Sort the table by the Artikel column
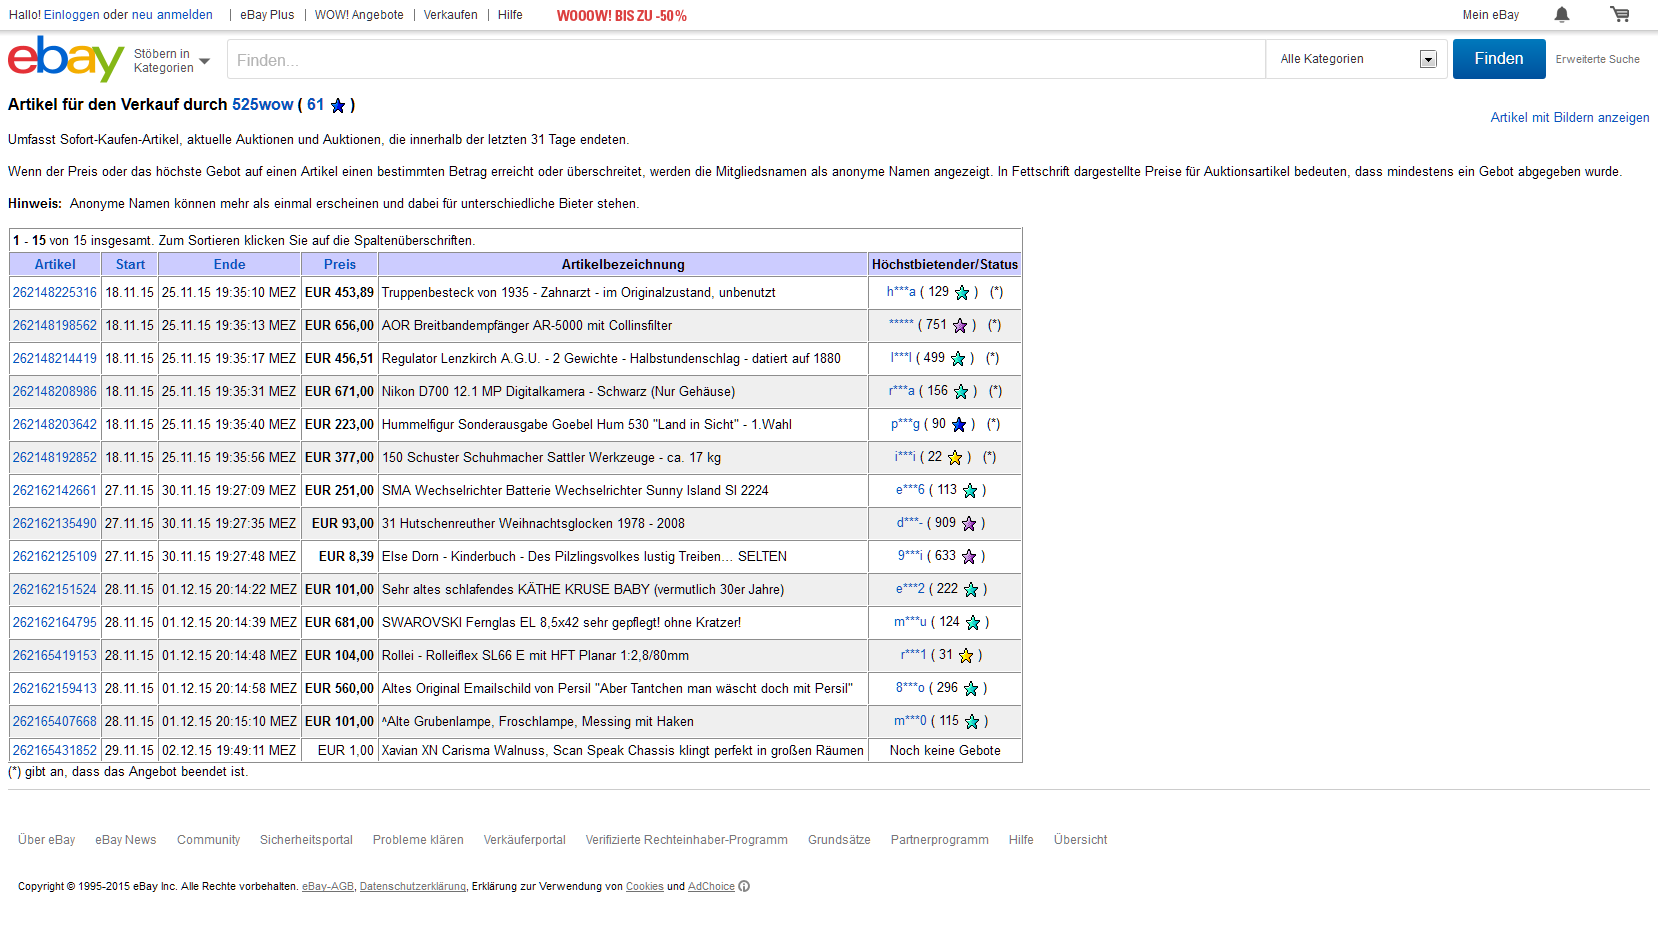The height and width of the screenshot is (943, 1658). point(55,264)
